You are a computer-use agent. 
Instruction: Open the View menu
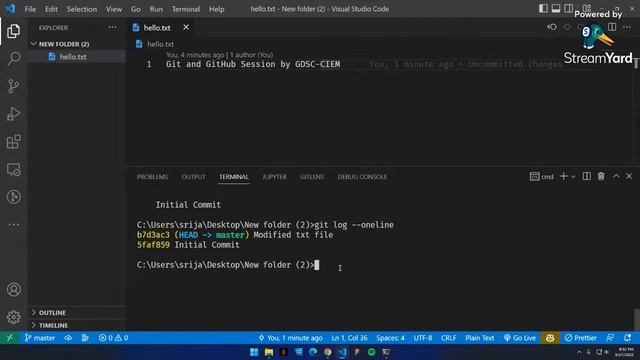pyautogui.click(x=113, y=9)
